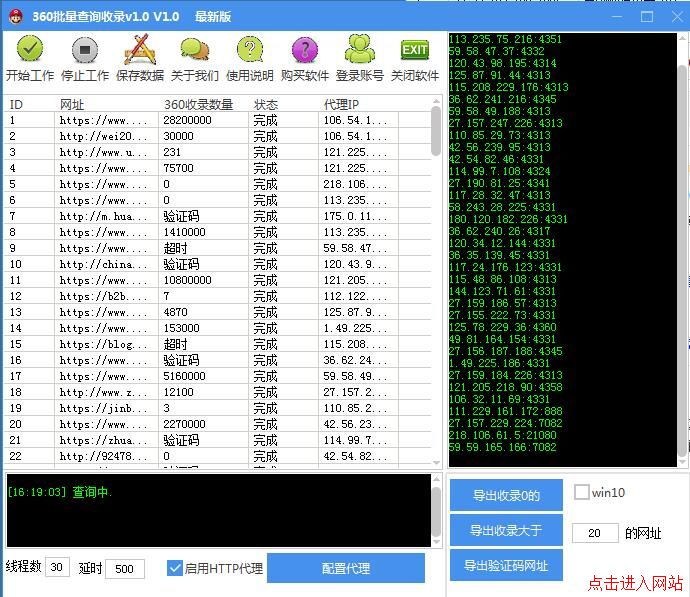Click 导出验证码网址 export button

(506, 565)
